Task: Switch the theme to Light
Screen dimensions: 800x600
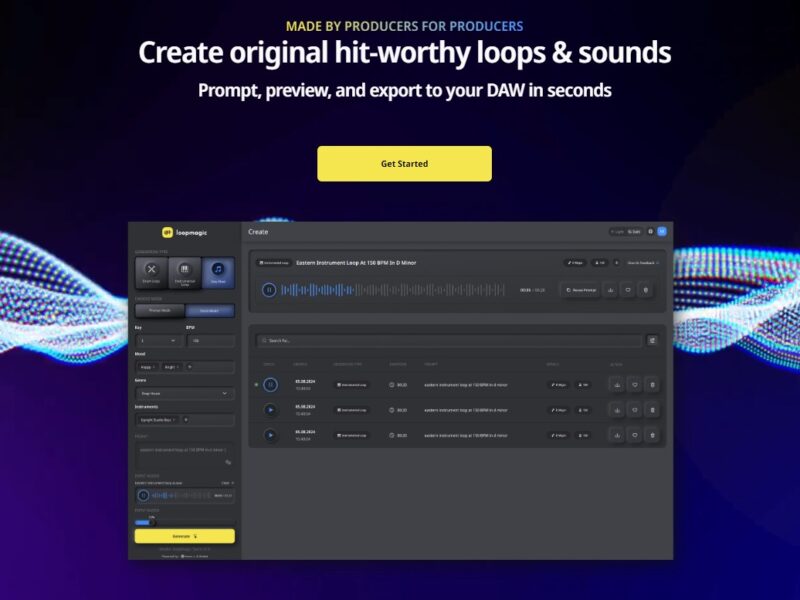Action: coord(616,231)
